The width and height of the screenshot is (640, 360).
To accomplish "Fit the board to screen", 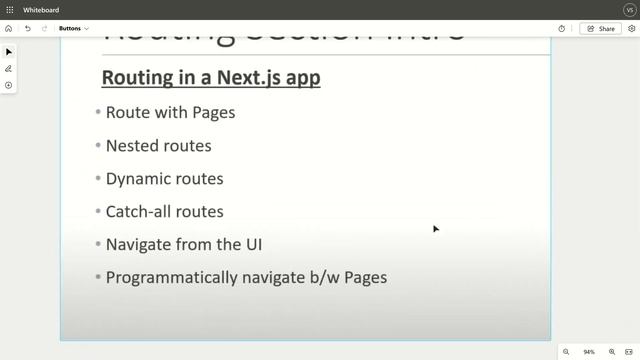I will 629,352.
